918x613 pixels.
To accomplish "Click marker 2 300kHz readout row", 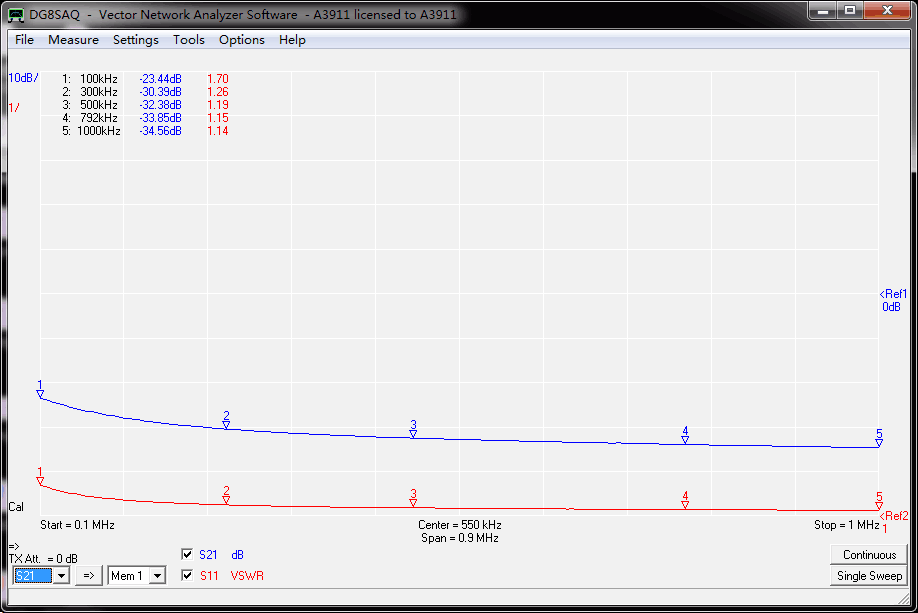I will [145, 92].
